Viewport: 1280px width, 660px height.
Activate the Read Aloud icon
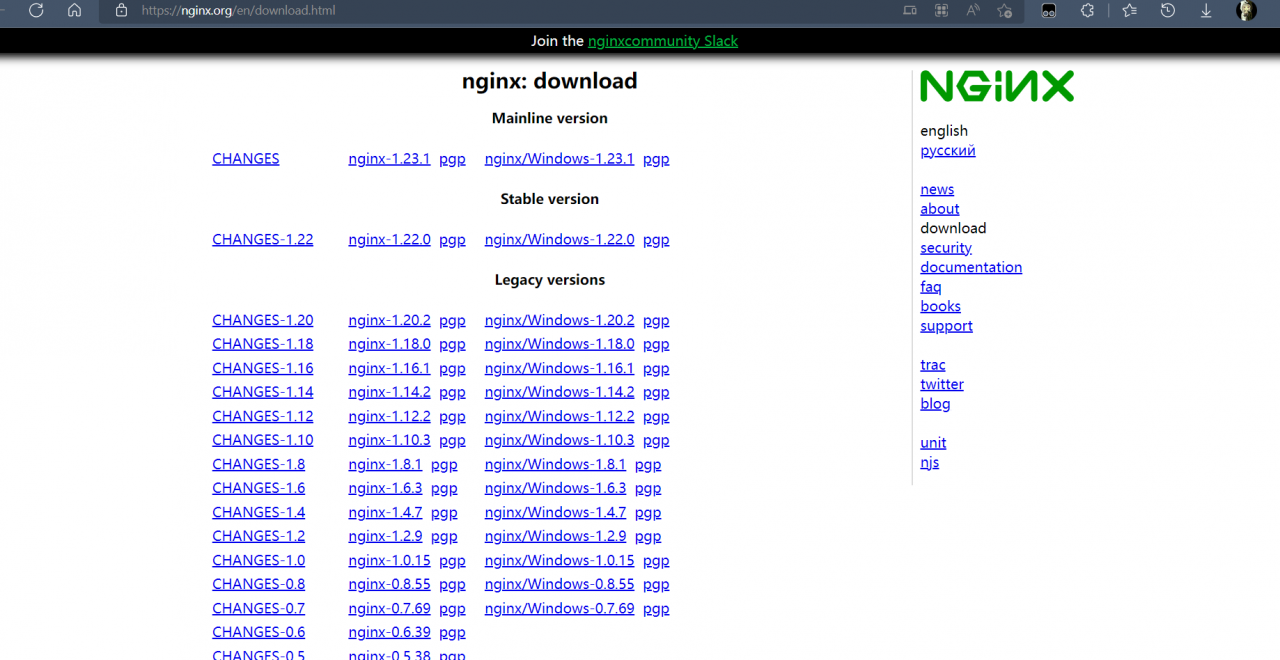(x=973, y=10)
